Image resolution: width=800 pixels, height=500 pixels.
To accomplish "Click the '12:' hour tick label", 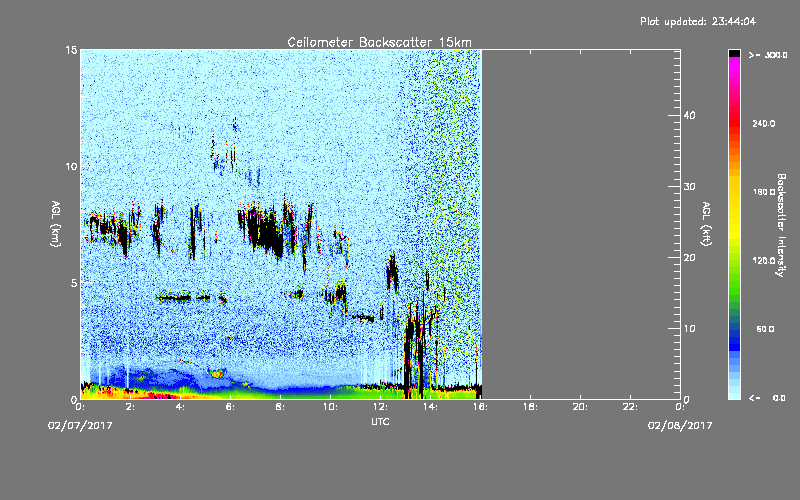I will [x=381, y=407].
